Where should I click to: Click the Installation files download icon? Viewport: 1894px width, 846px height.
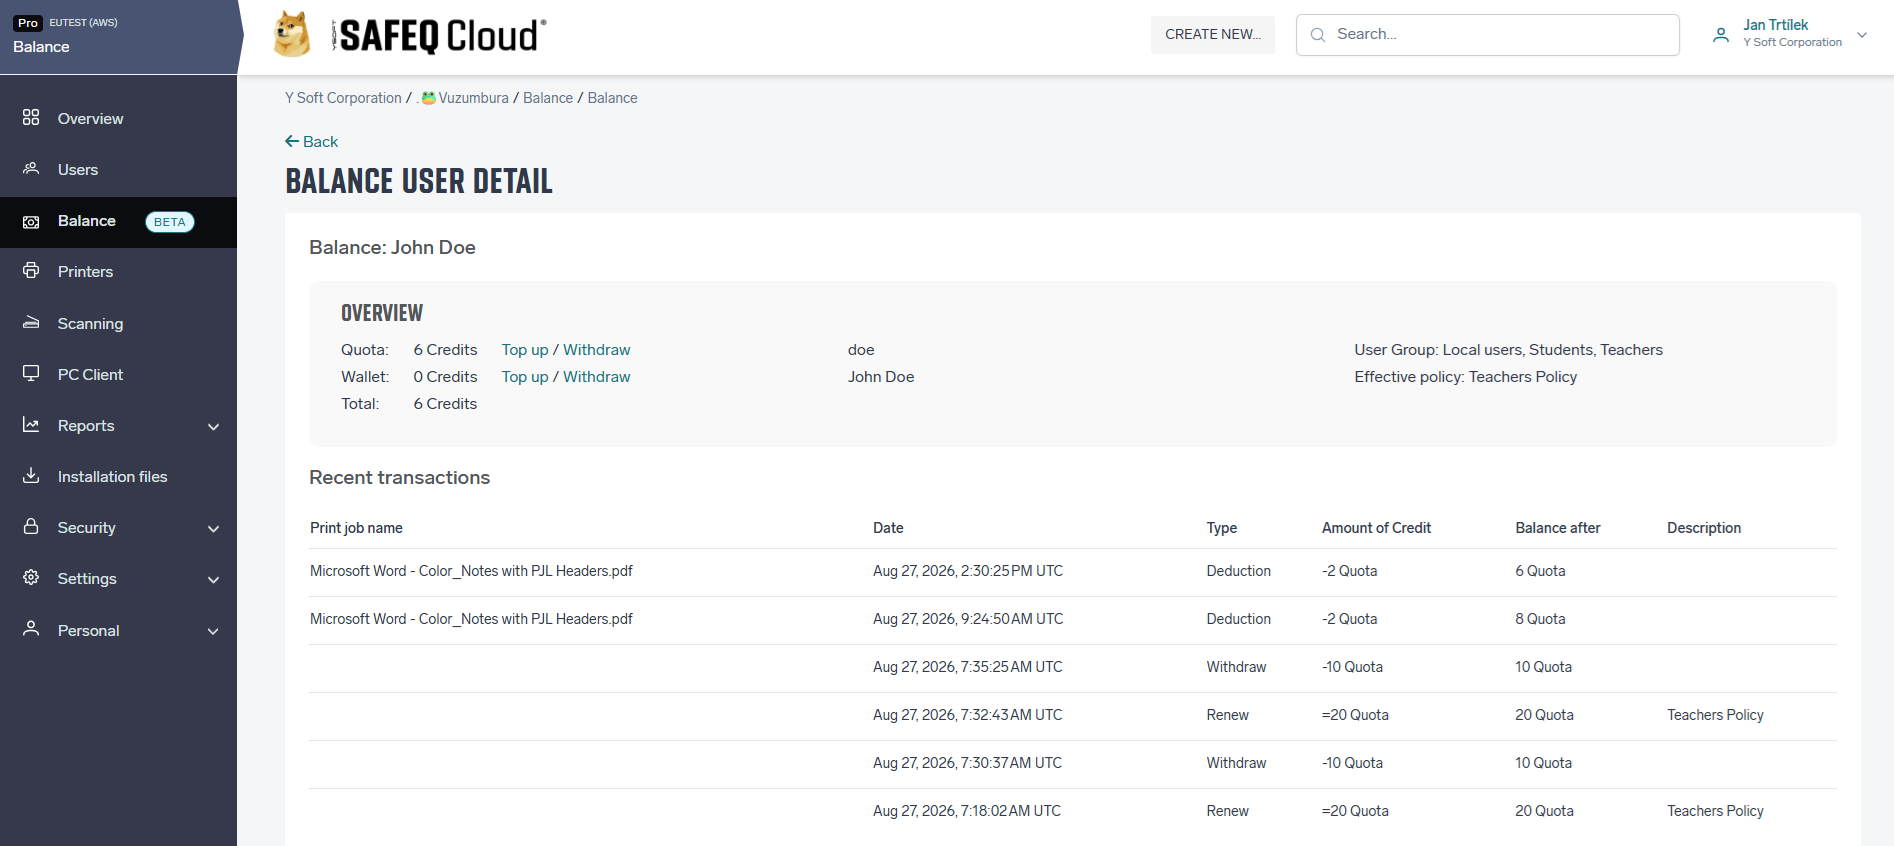point(31,475)
